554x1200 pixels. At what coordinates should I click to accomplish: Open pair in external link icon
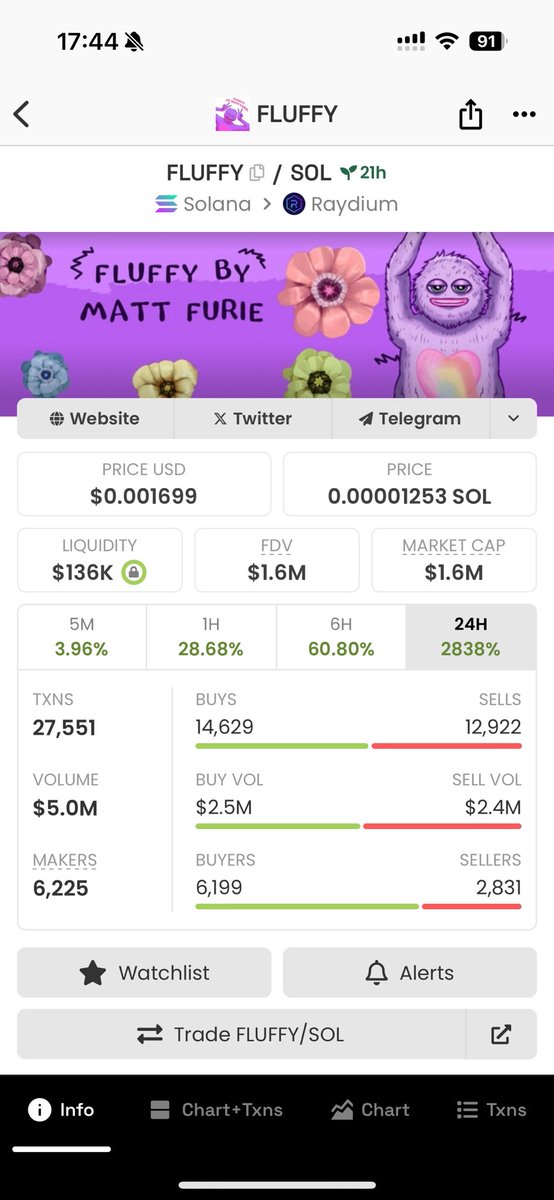pos(501,1035)
